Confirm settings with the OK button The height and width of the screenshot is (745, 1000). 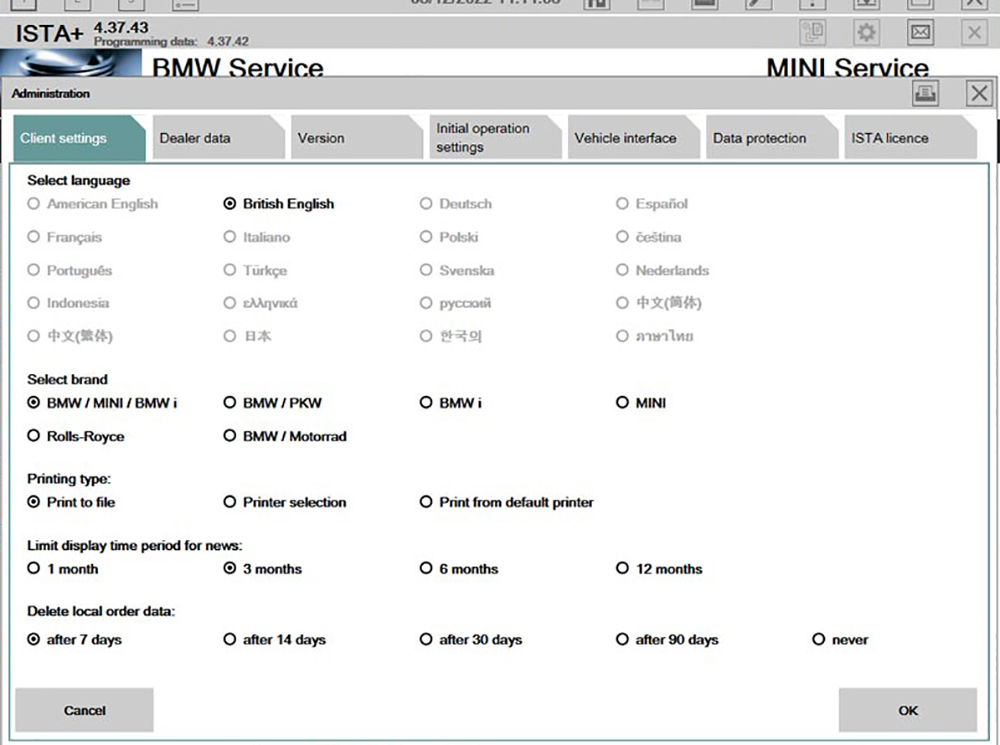pyautogui.click(x=908, y=710)
